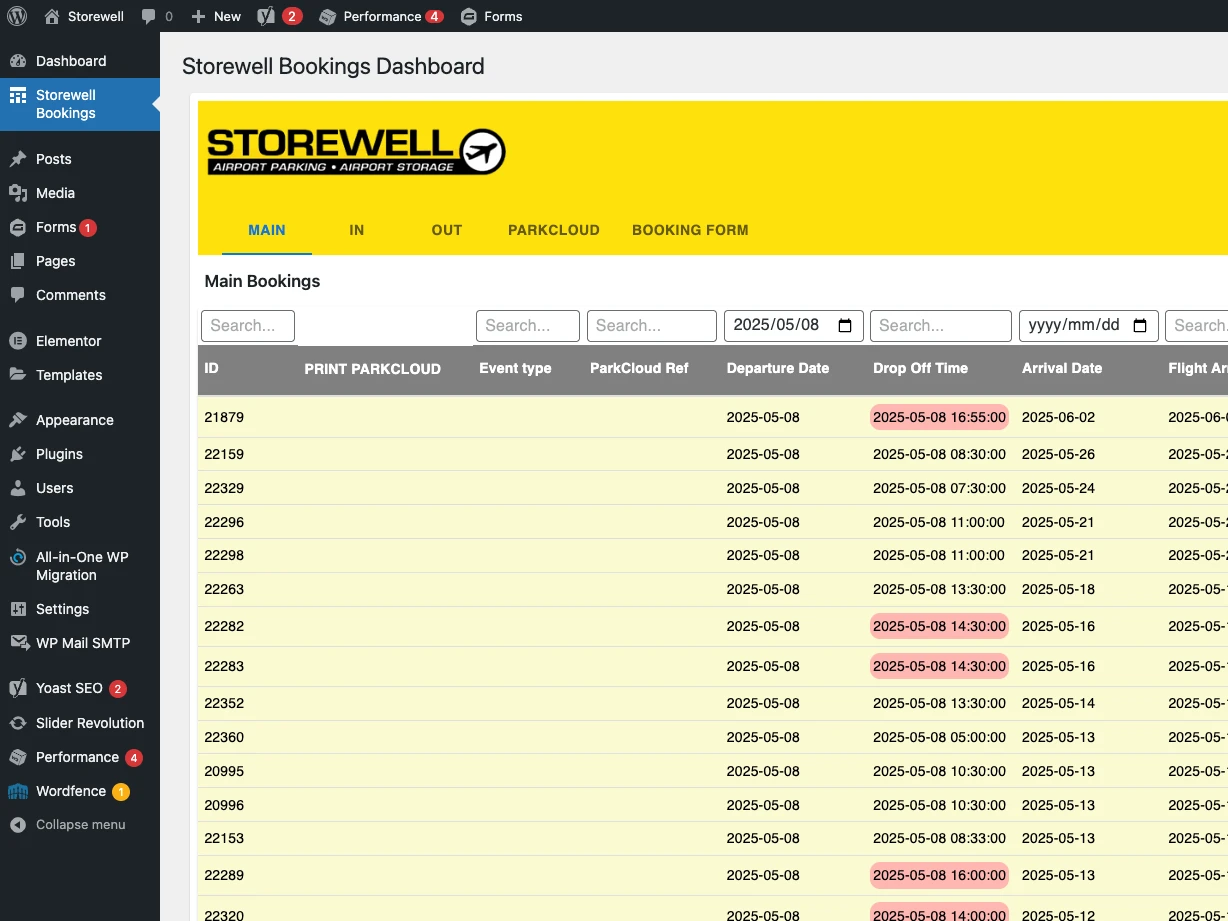The height and width of the screenshot is (921, 1228).
Task: Switch to the PARKCLOUD tab
Action: click(554, 230)
